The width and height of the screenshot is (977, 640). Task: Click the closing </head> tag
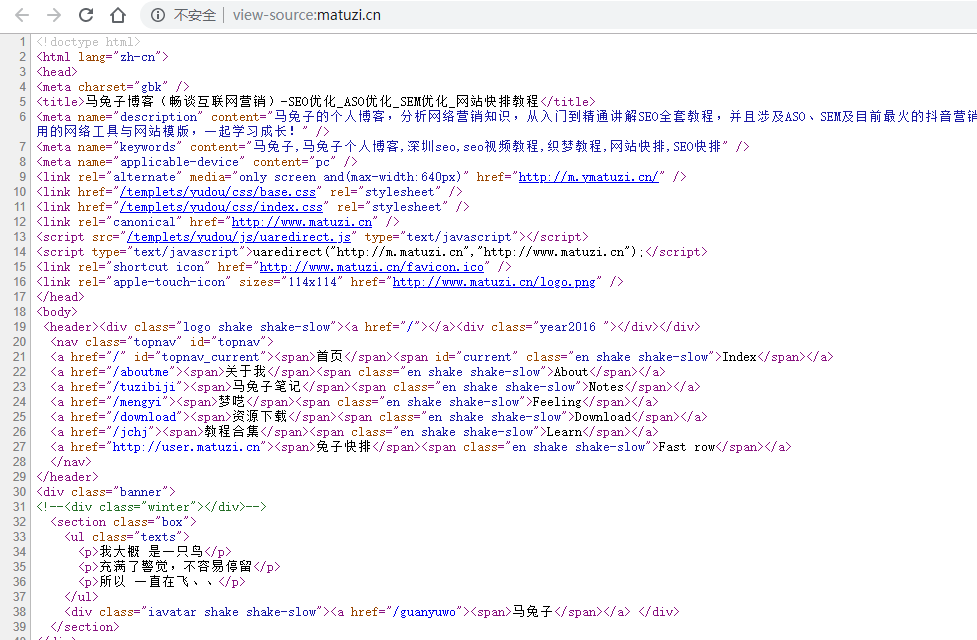click(60, 297)
